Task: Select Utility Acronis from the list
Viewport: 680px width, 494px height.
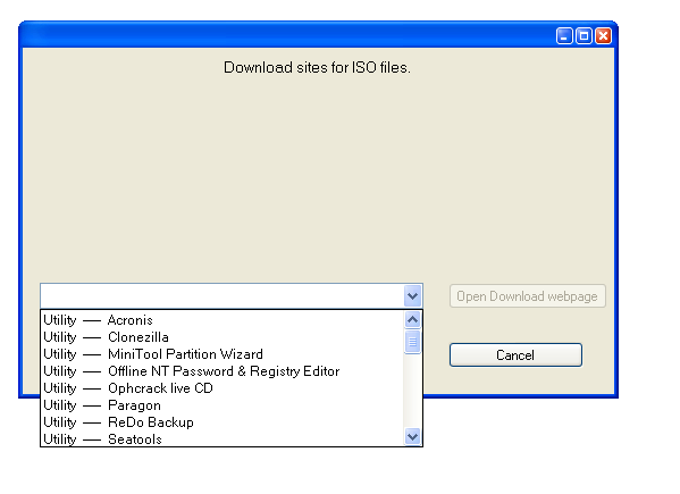Action: (222, 320)
